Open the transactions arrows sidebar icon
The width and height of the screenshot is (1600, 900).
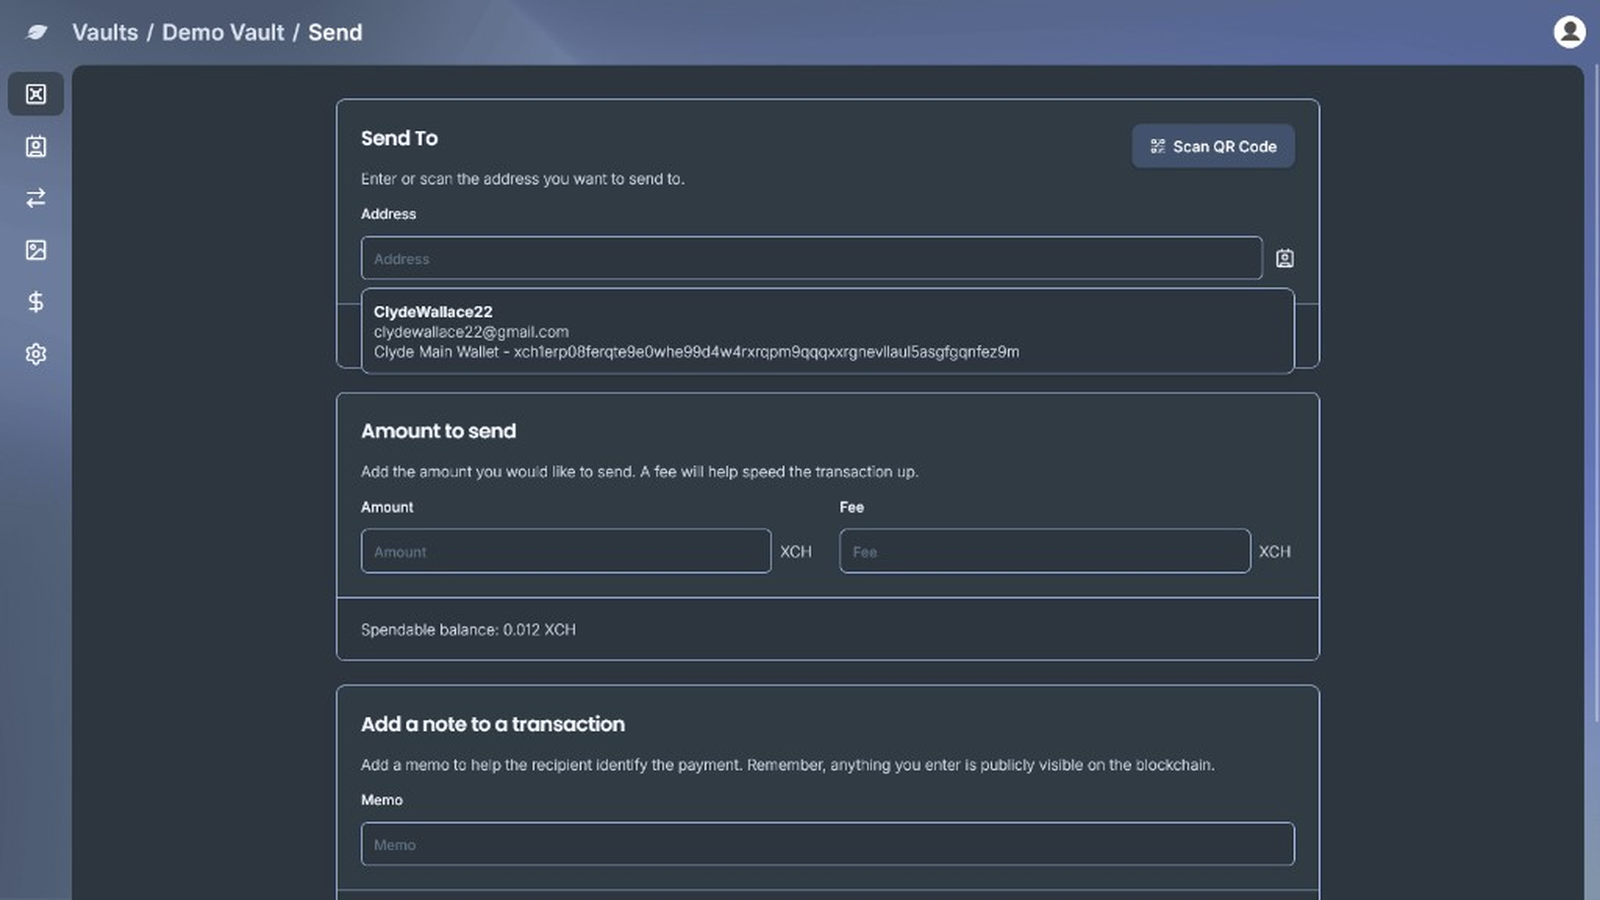click(x=36, y=198)
